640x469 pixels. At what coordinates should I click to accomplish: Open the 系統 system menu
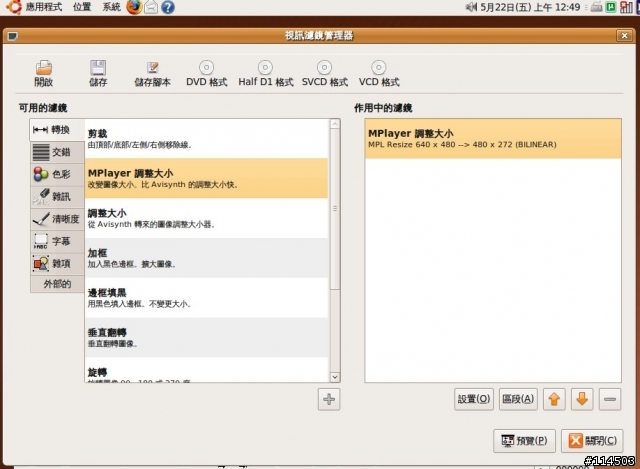click(111, 7)
